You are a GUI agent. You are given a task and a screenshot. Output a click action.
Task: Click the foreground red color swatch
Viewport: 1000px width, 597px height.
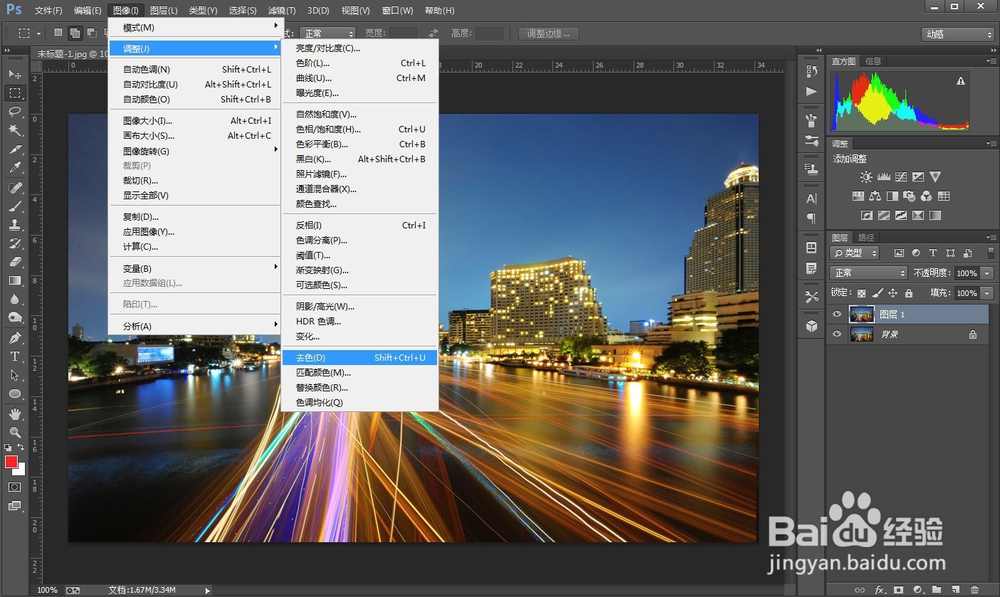[x=11, y=462]
